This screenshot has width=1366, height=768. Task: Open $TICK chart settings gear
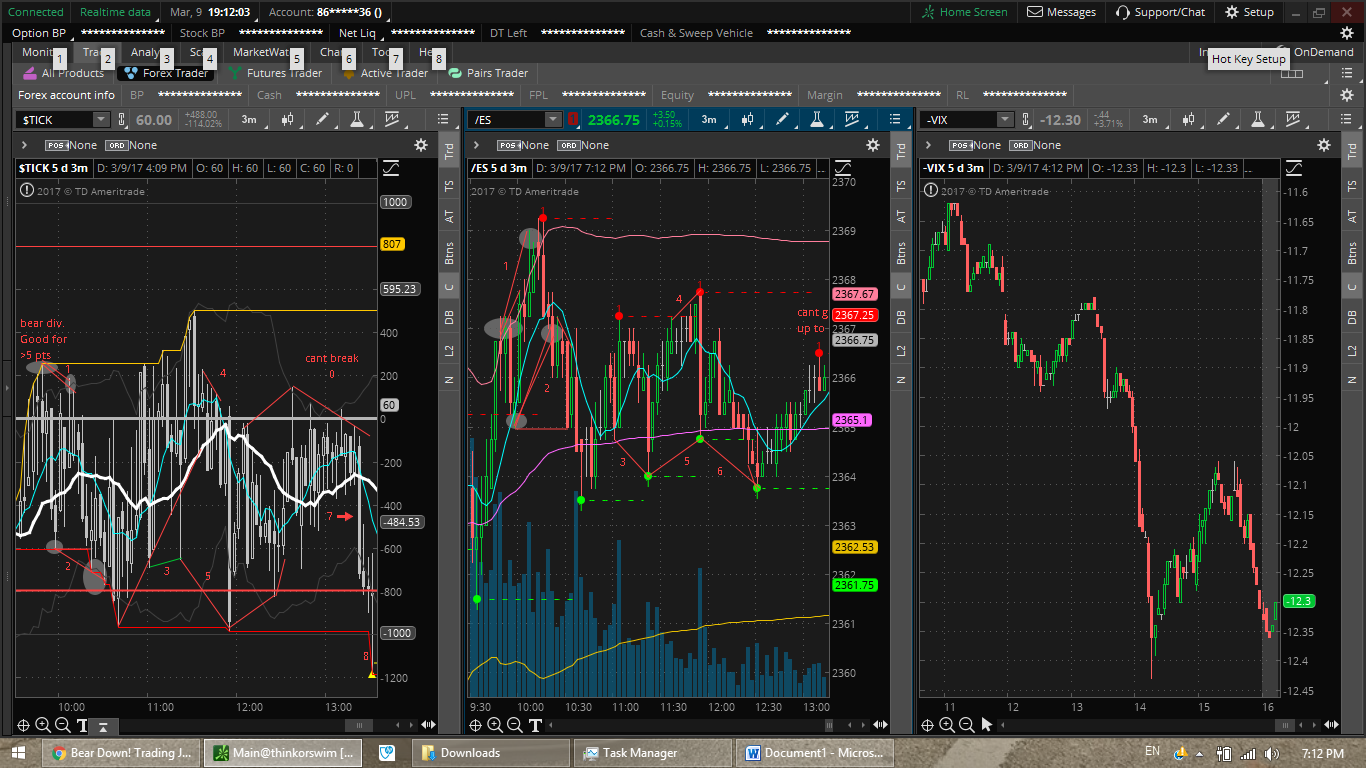click(x=421, y=145)
